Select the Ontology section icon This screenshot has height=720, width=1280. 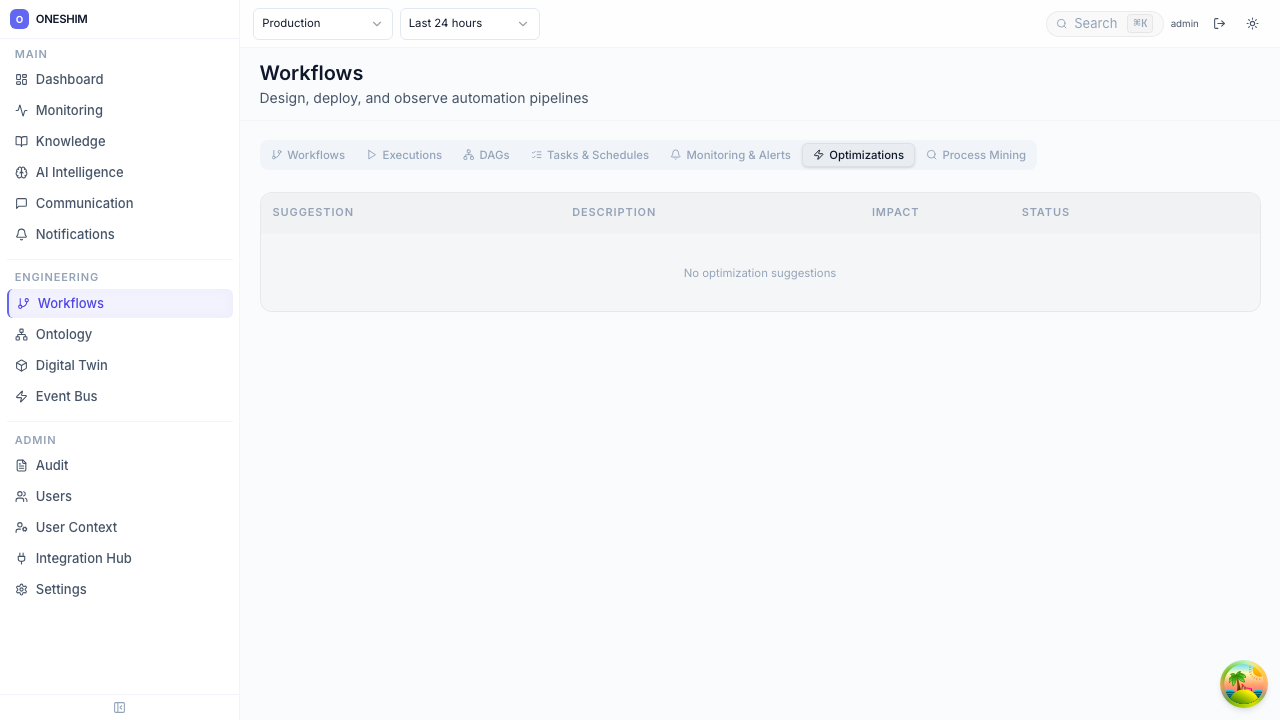click(x=22, y=334)
